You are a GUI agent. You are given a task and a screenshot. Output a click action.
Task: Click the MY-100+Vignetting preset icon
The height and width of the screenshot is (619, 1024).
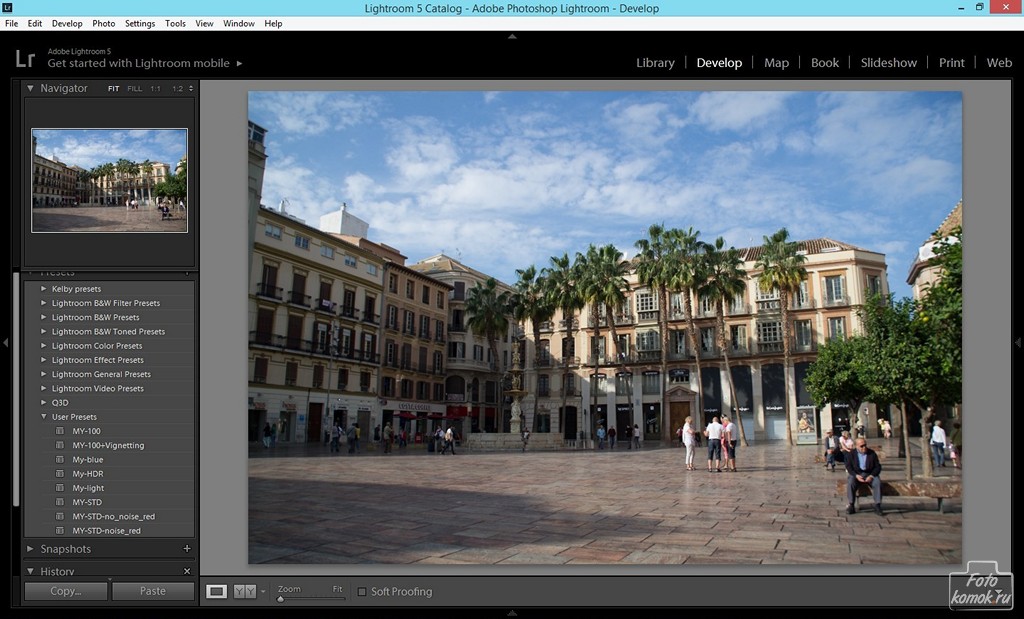click(60, 445)
